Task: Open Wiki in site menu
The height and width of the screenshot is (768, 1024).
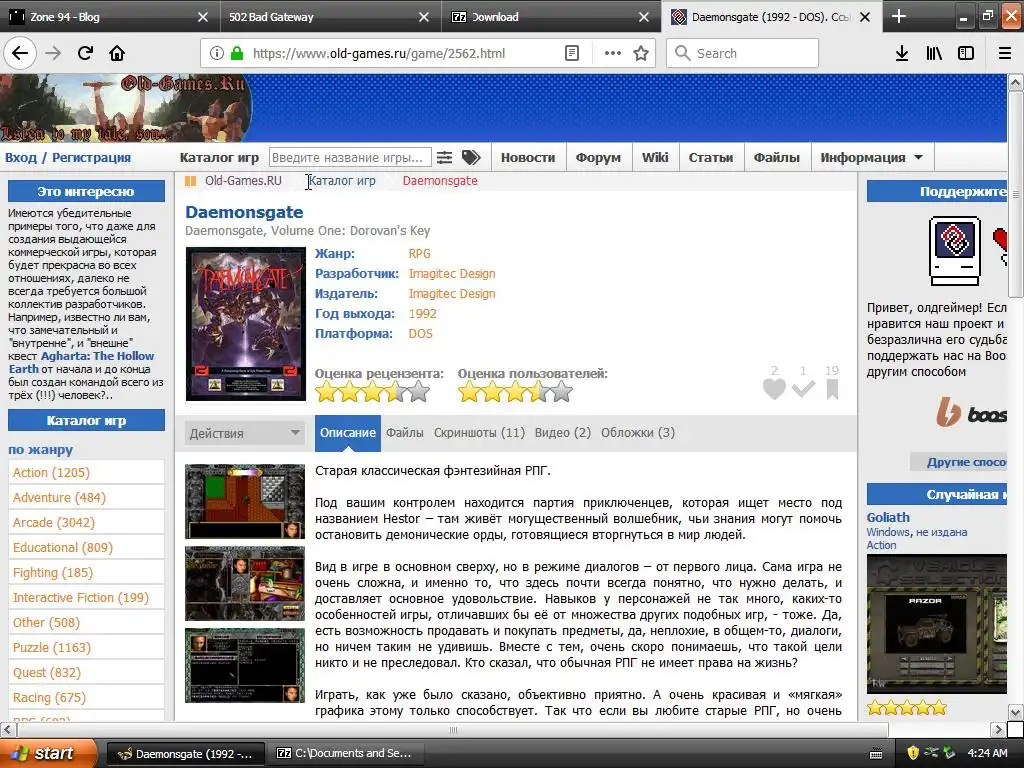Action: (x=655, y=157)
